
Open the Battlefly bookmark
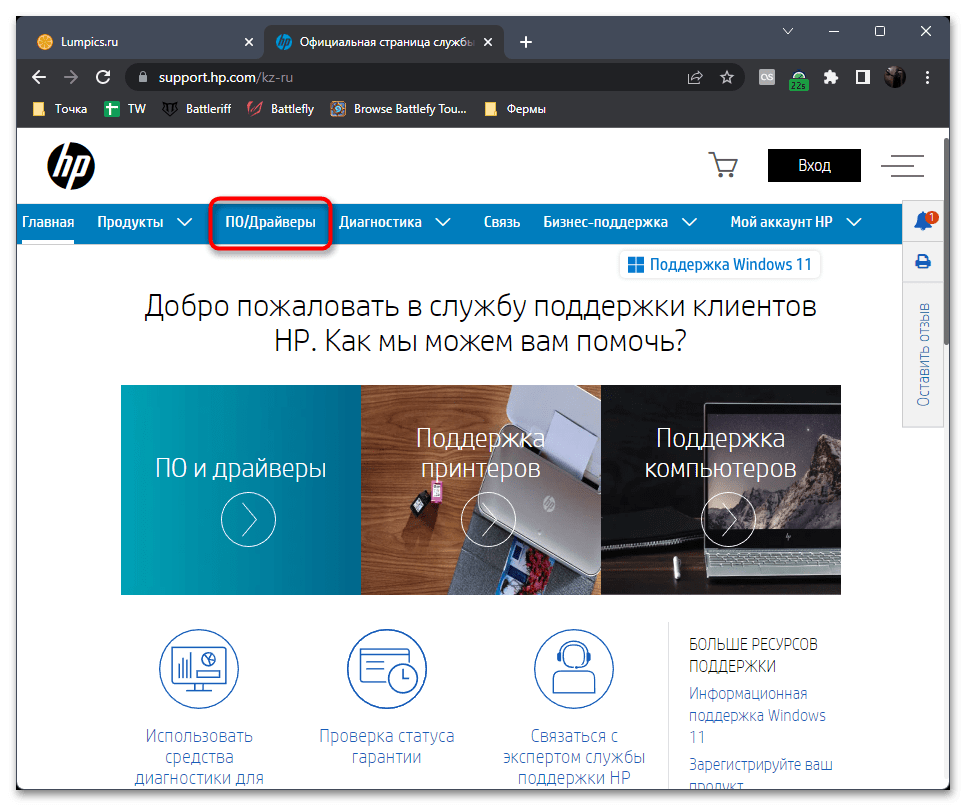280,109
